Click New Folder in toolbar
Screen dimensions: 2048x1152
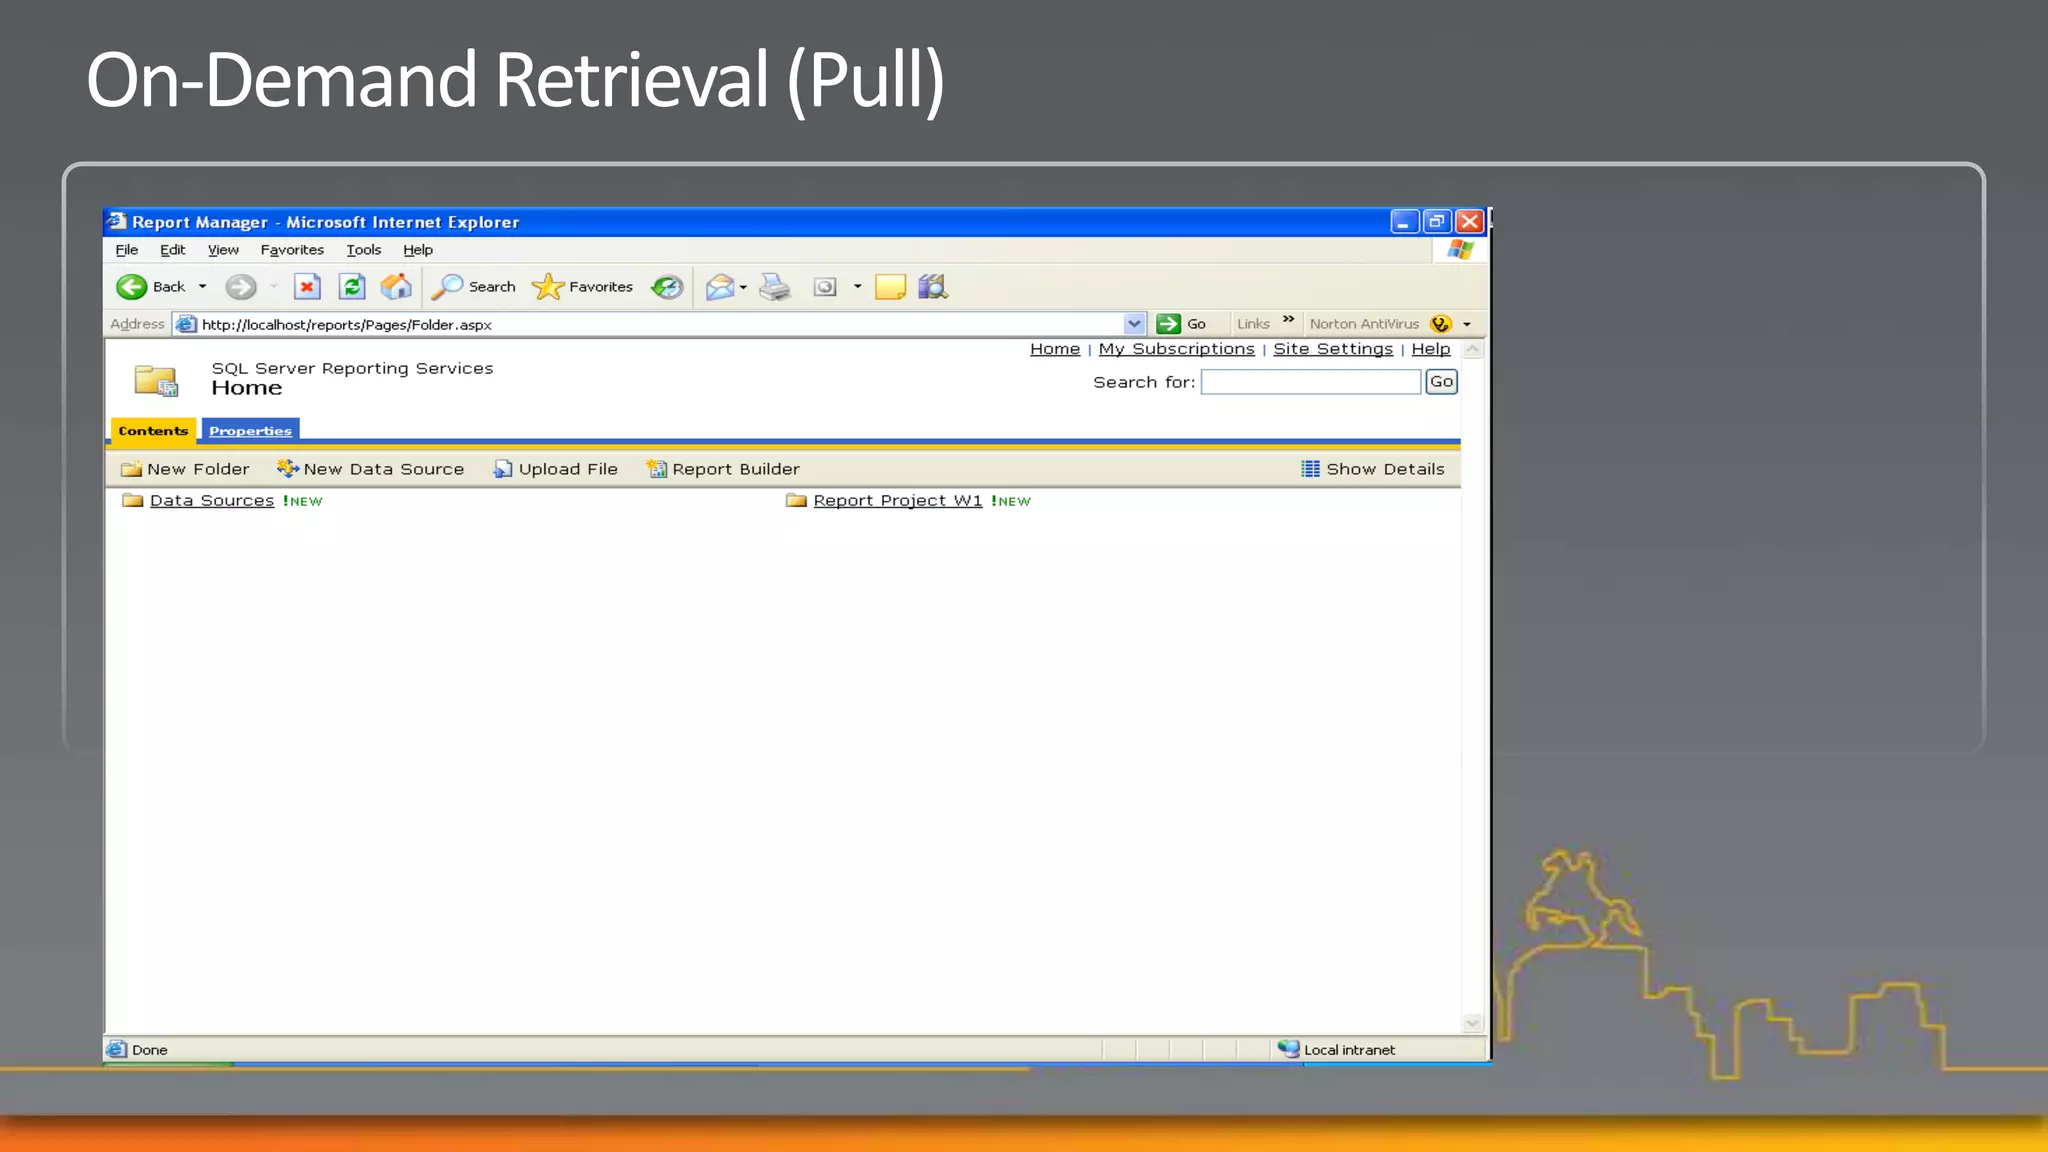[185, 469]
